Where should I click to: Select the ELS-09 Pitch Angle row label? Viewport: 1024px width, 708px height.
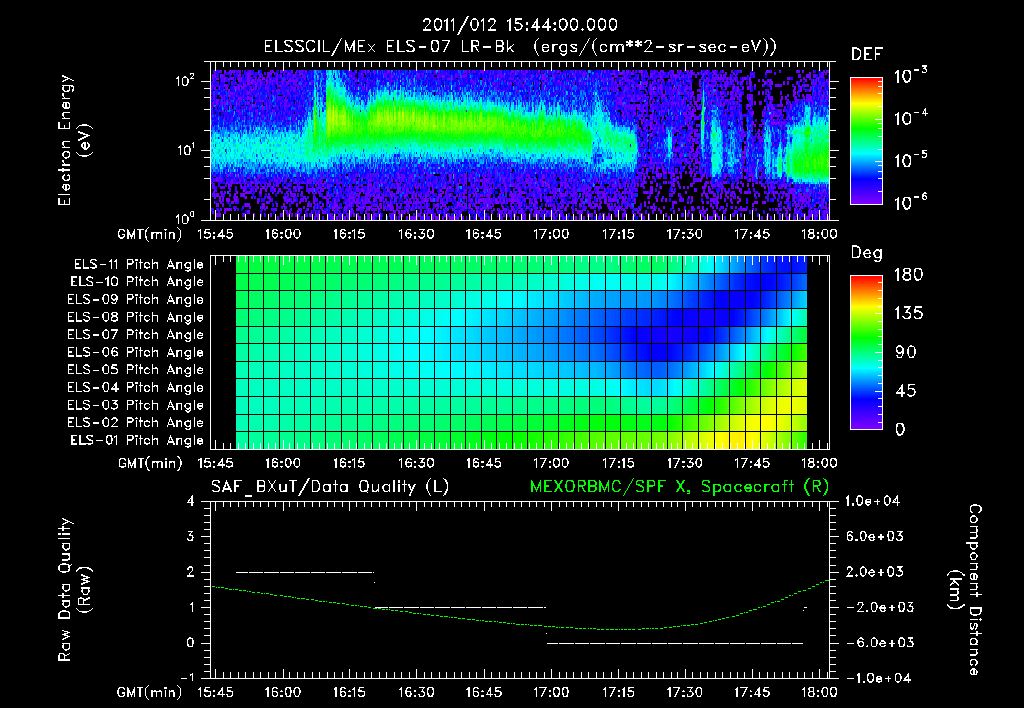(x=135, y=300)
